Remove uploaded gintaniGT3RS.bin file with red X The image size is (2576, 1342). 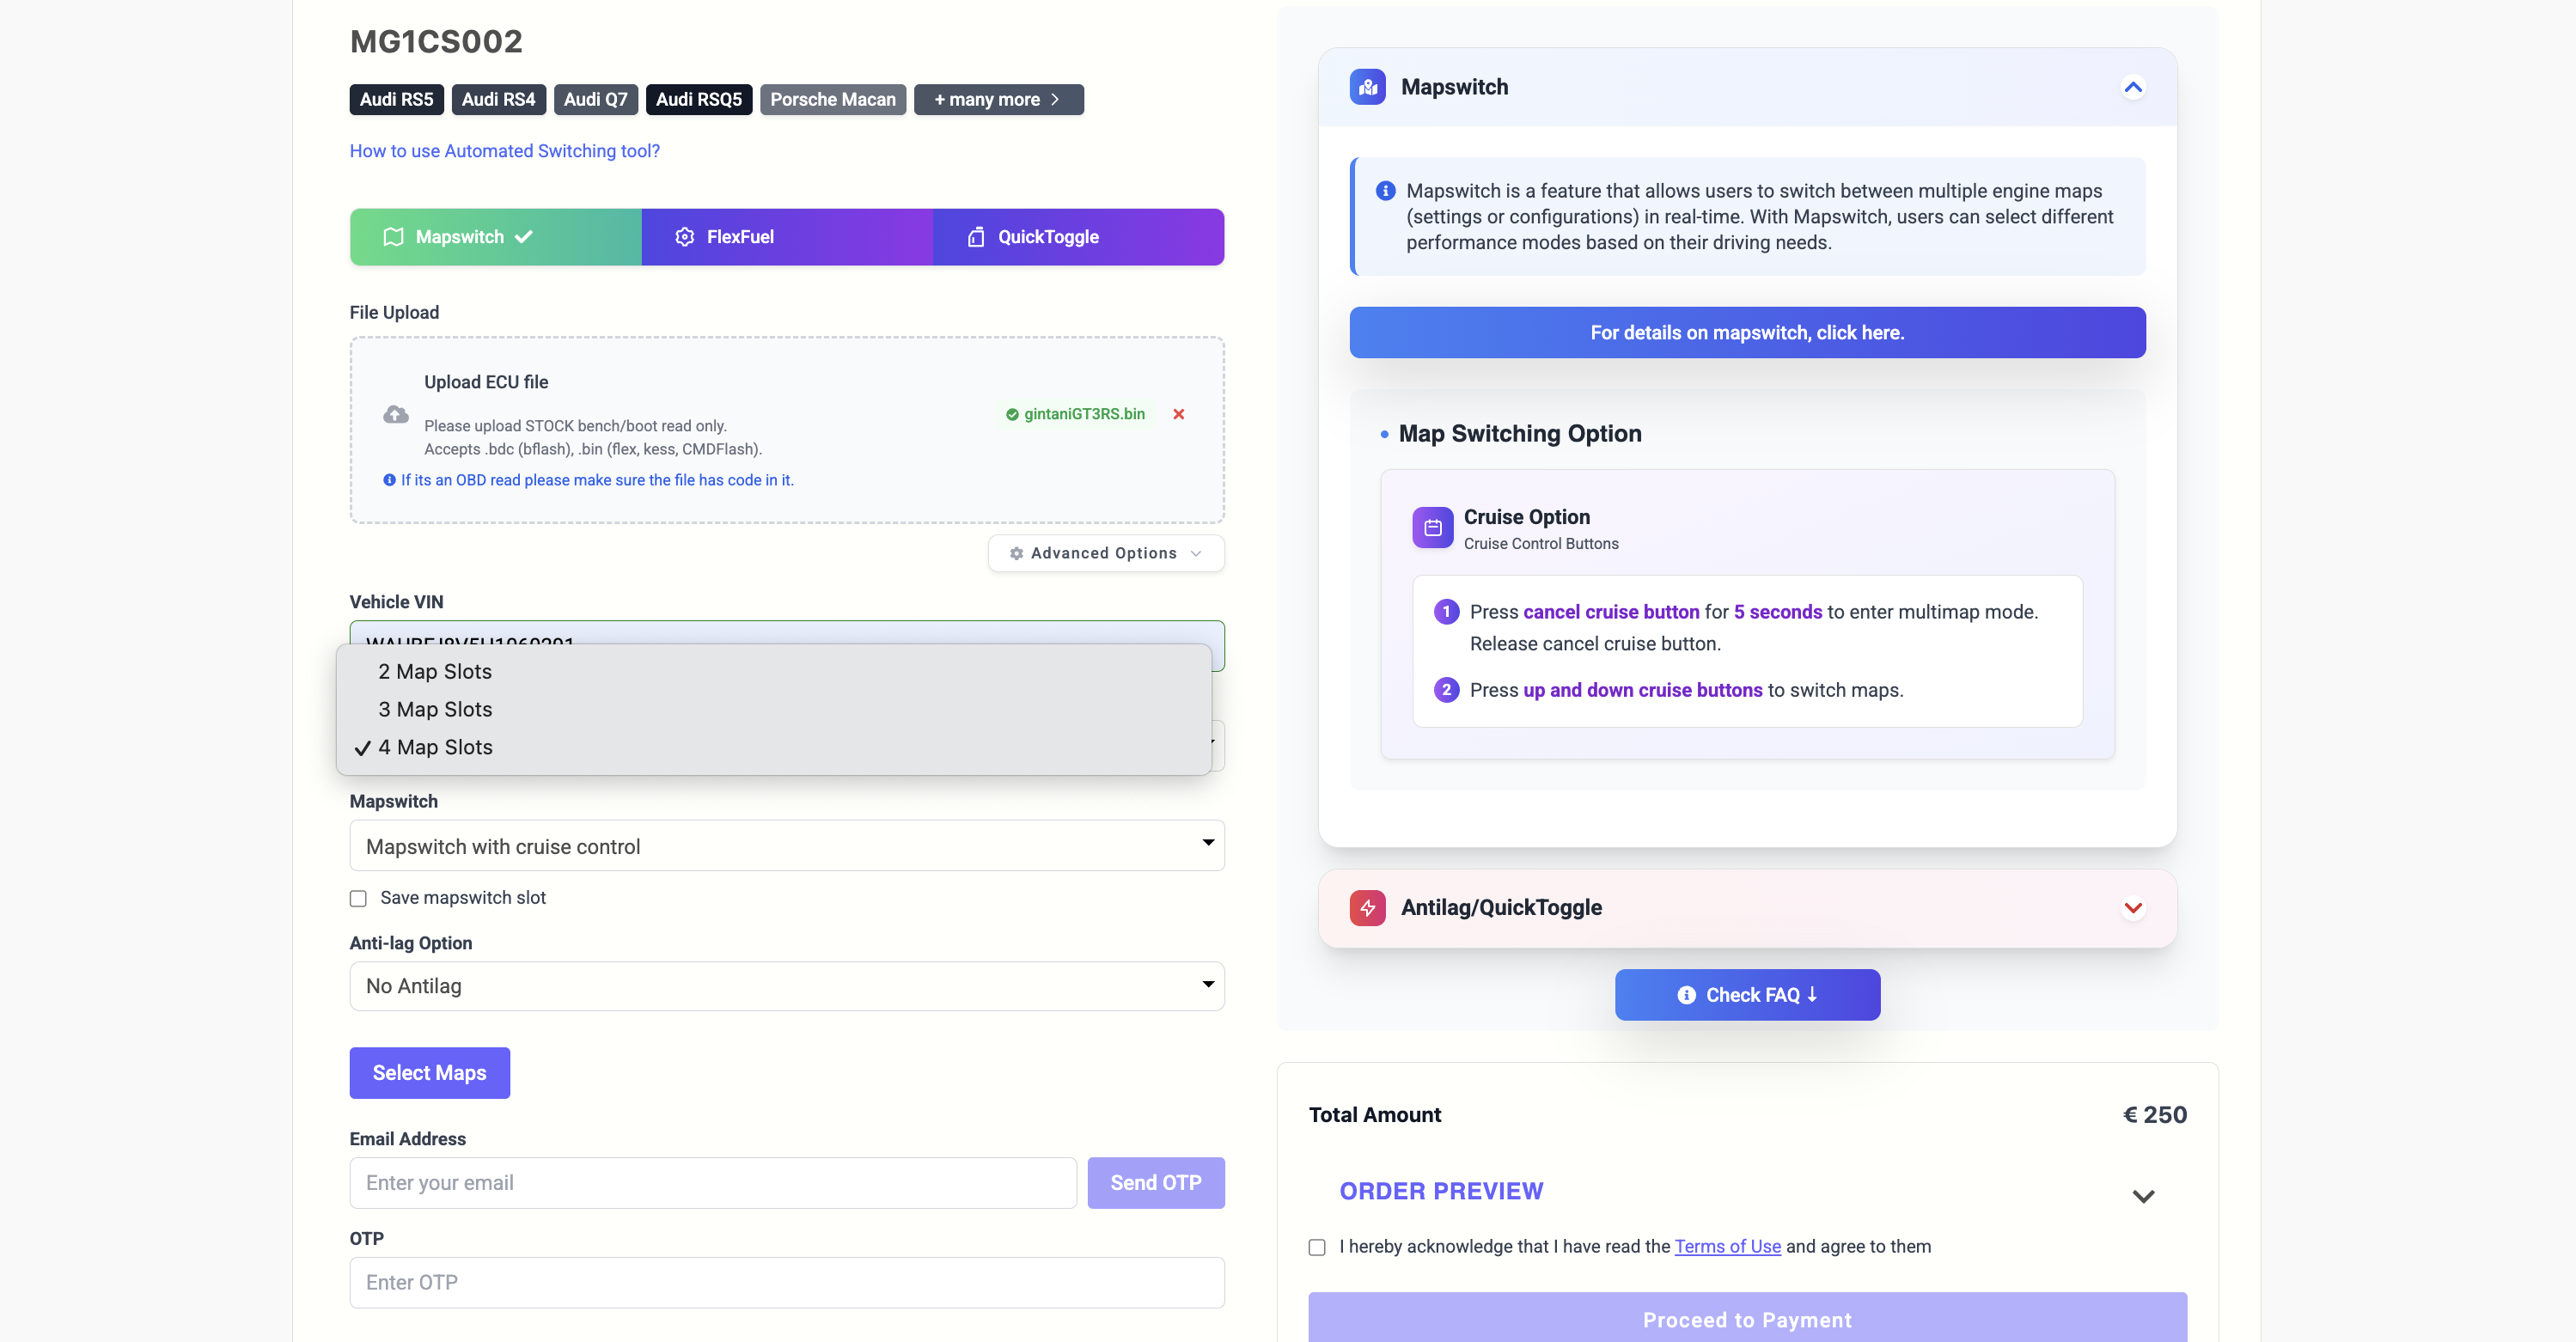(1178, 414)
